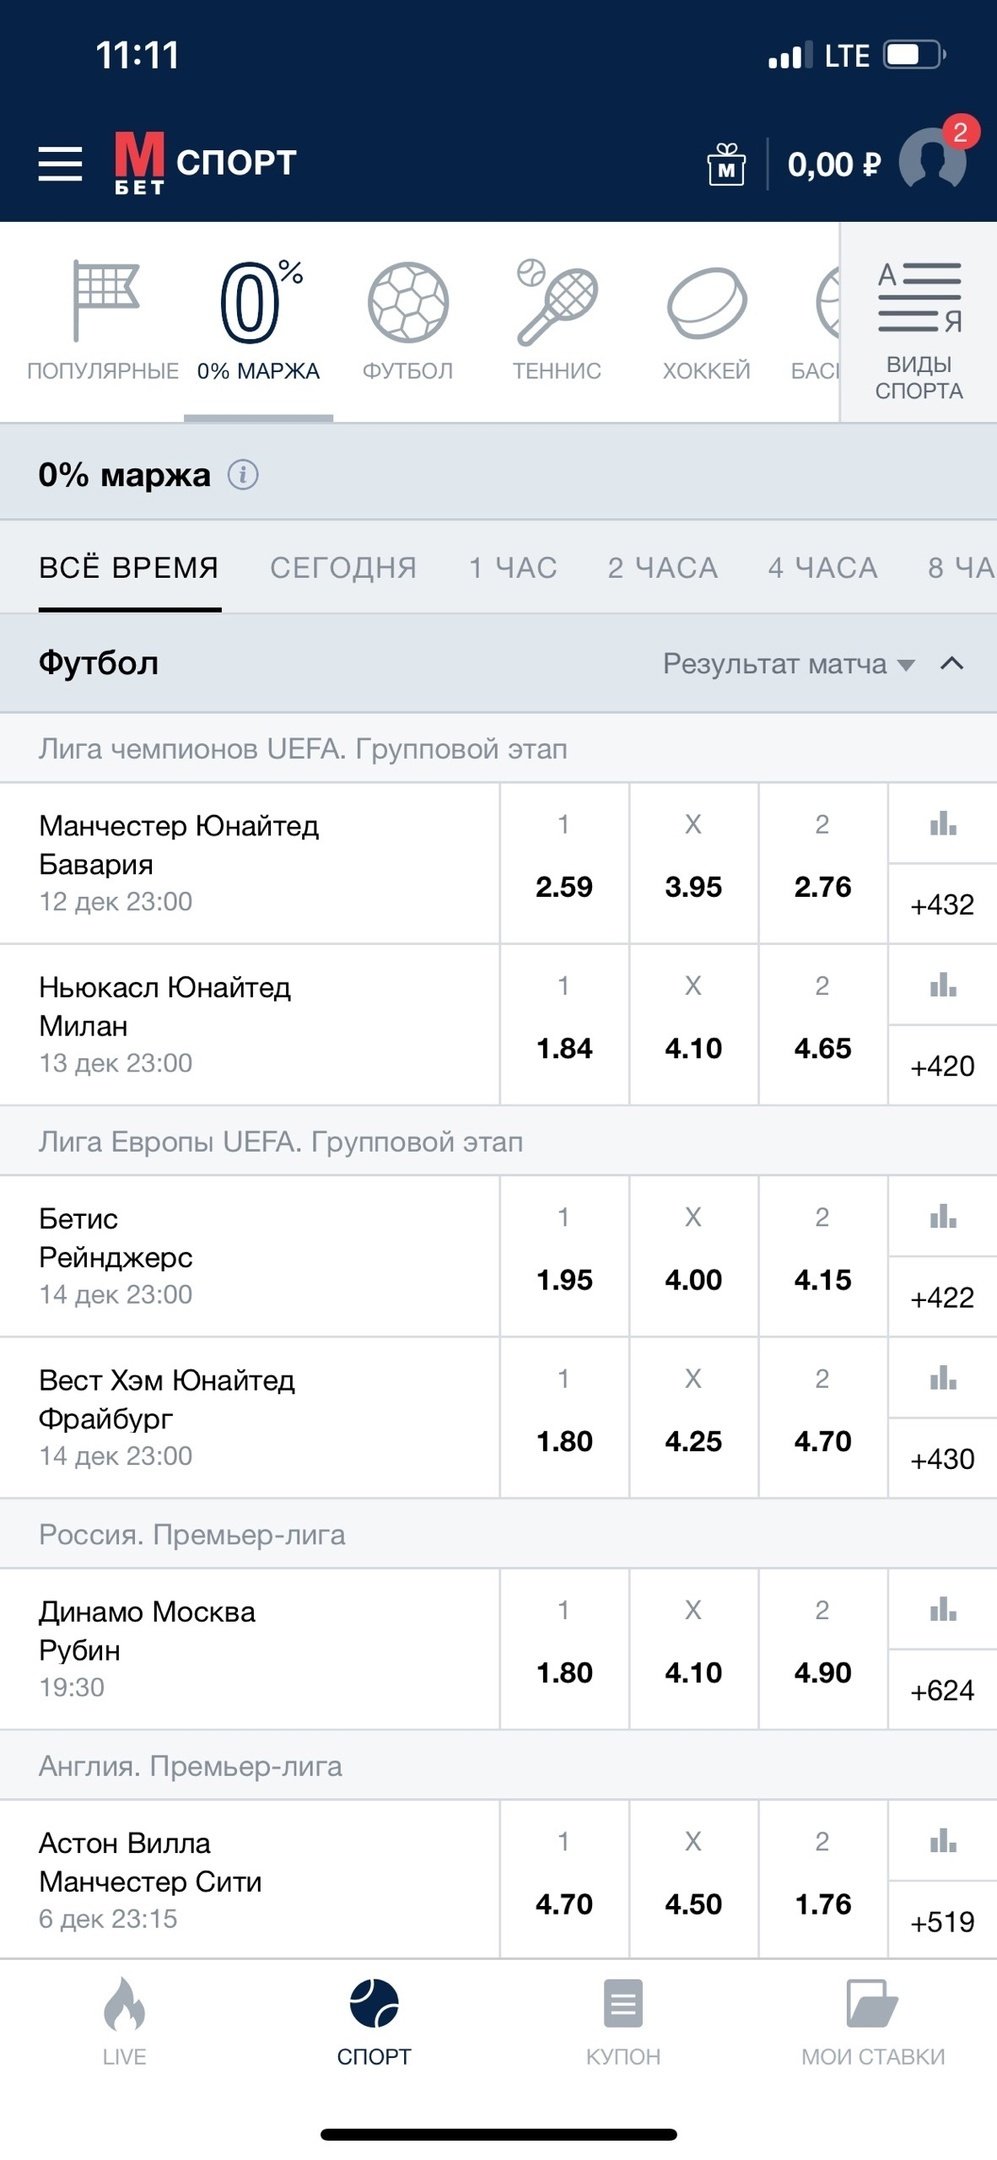The image size is (997, 2160).
Task: Collapse the Football section
Action: coord(952,664)
